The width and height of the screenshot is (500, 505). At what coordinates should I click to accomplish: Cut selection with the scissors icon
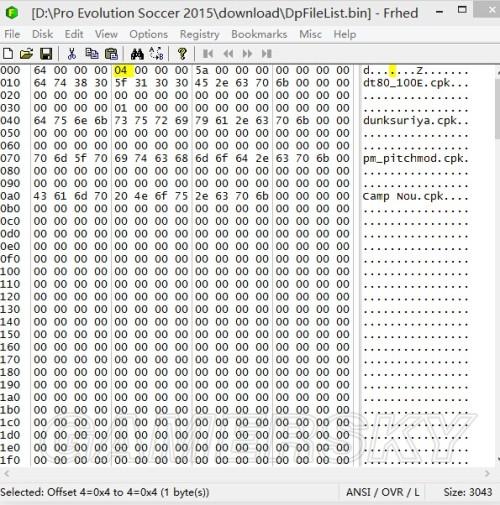(72, 53)
